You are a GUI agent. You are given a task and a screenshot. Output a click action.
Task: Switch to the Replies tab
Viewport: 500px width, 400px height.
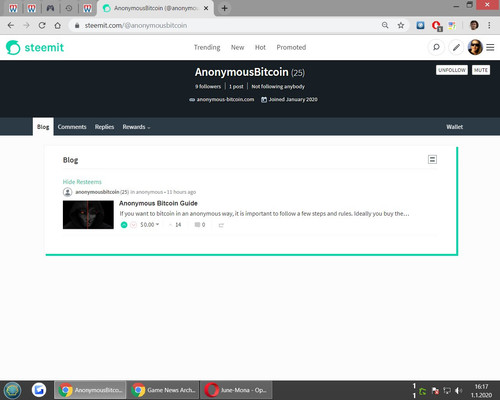click(x=104, y=127)
